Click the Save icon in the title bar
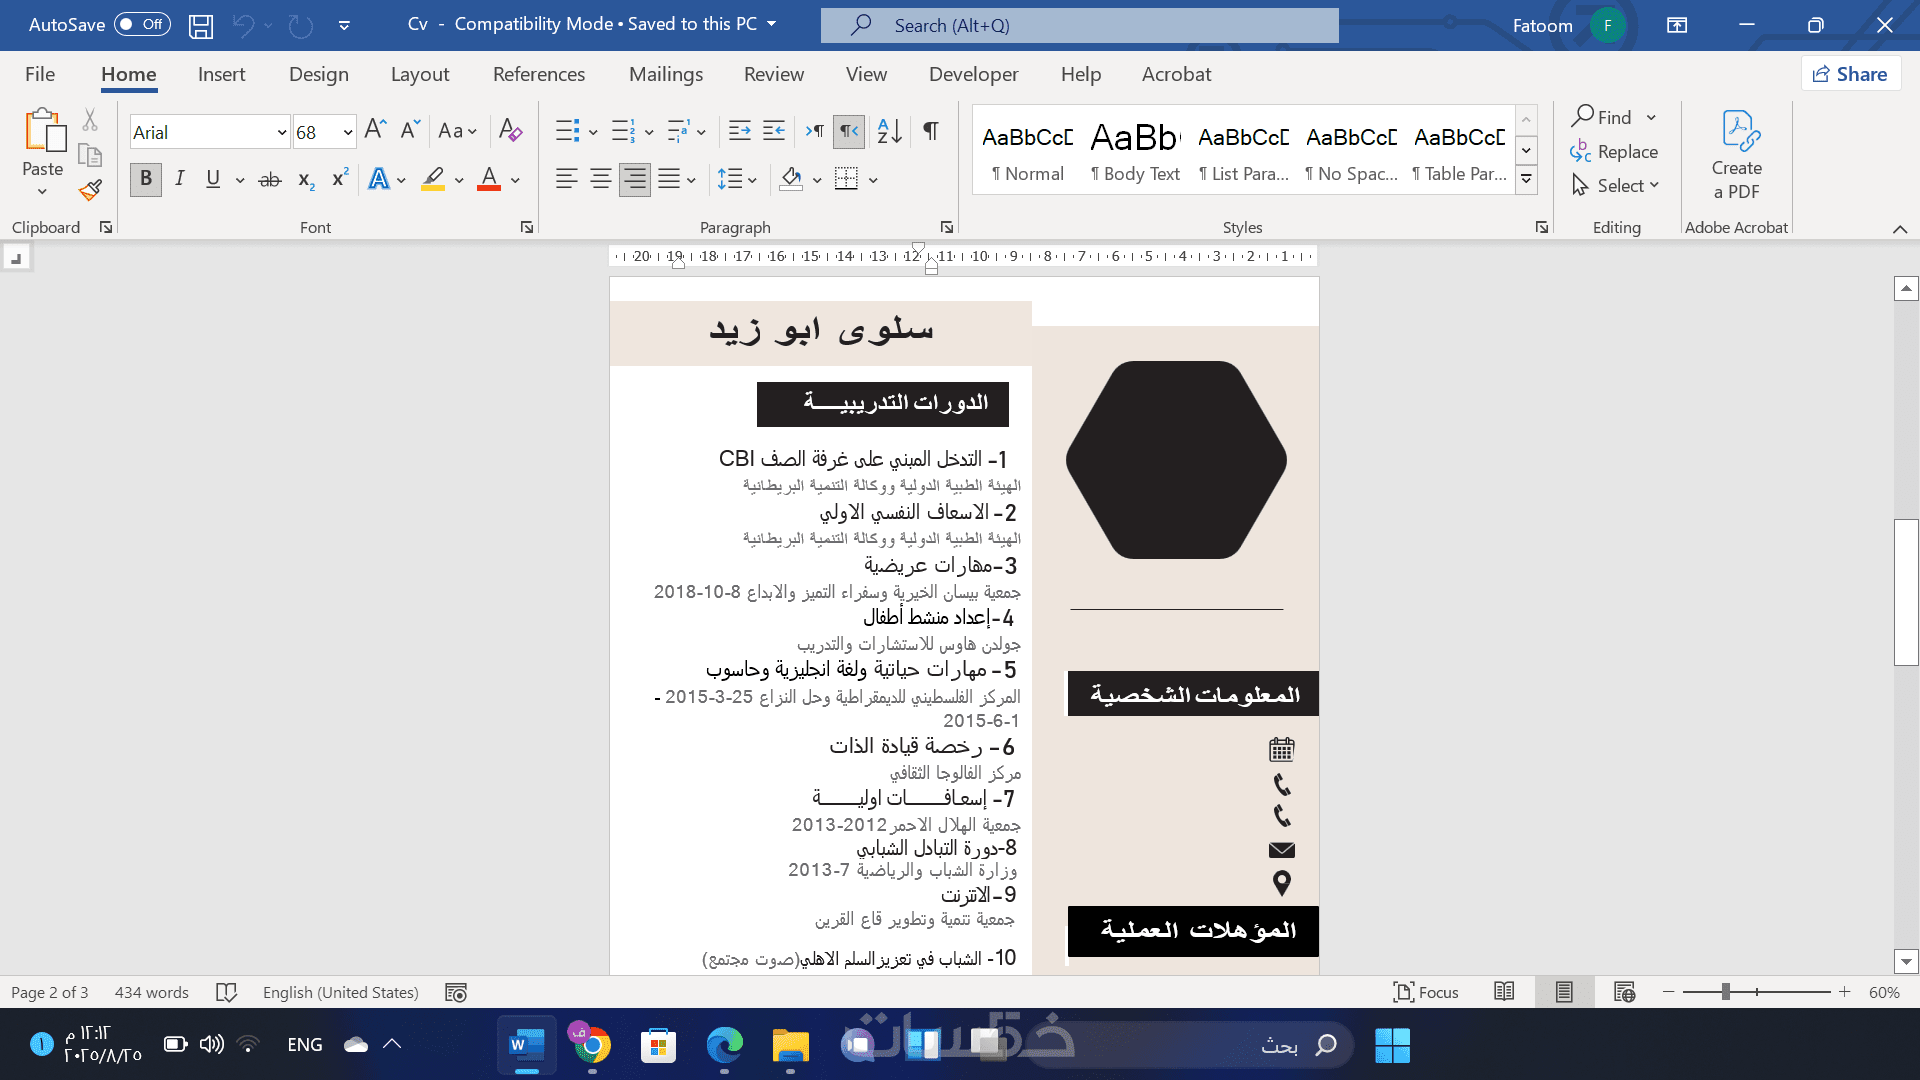Viewport: 1920px width, 1080px height. [x=201, y=25]
